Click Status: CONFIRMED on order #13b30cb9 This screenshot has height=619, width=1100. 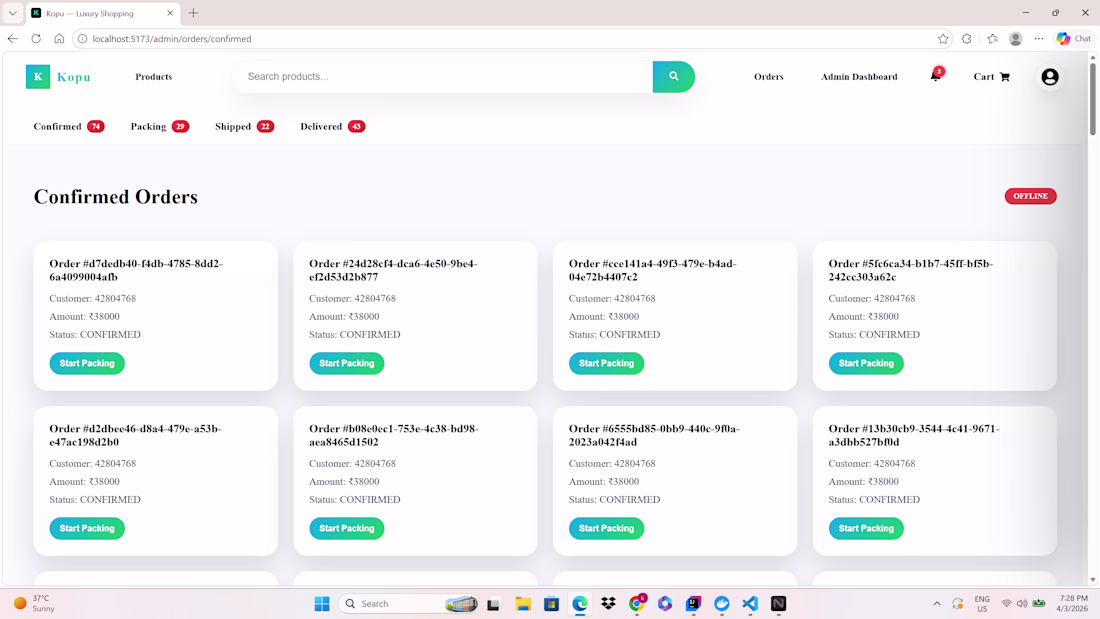pos(874,500)
